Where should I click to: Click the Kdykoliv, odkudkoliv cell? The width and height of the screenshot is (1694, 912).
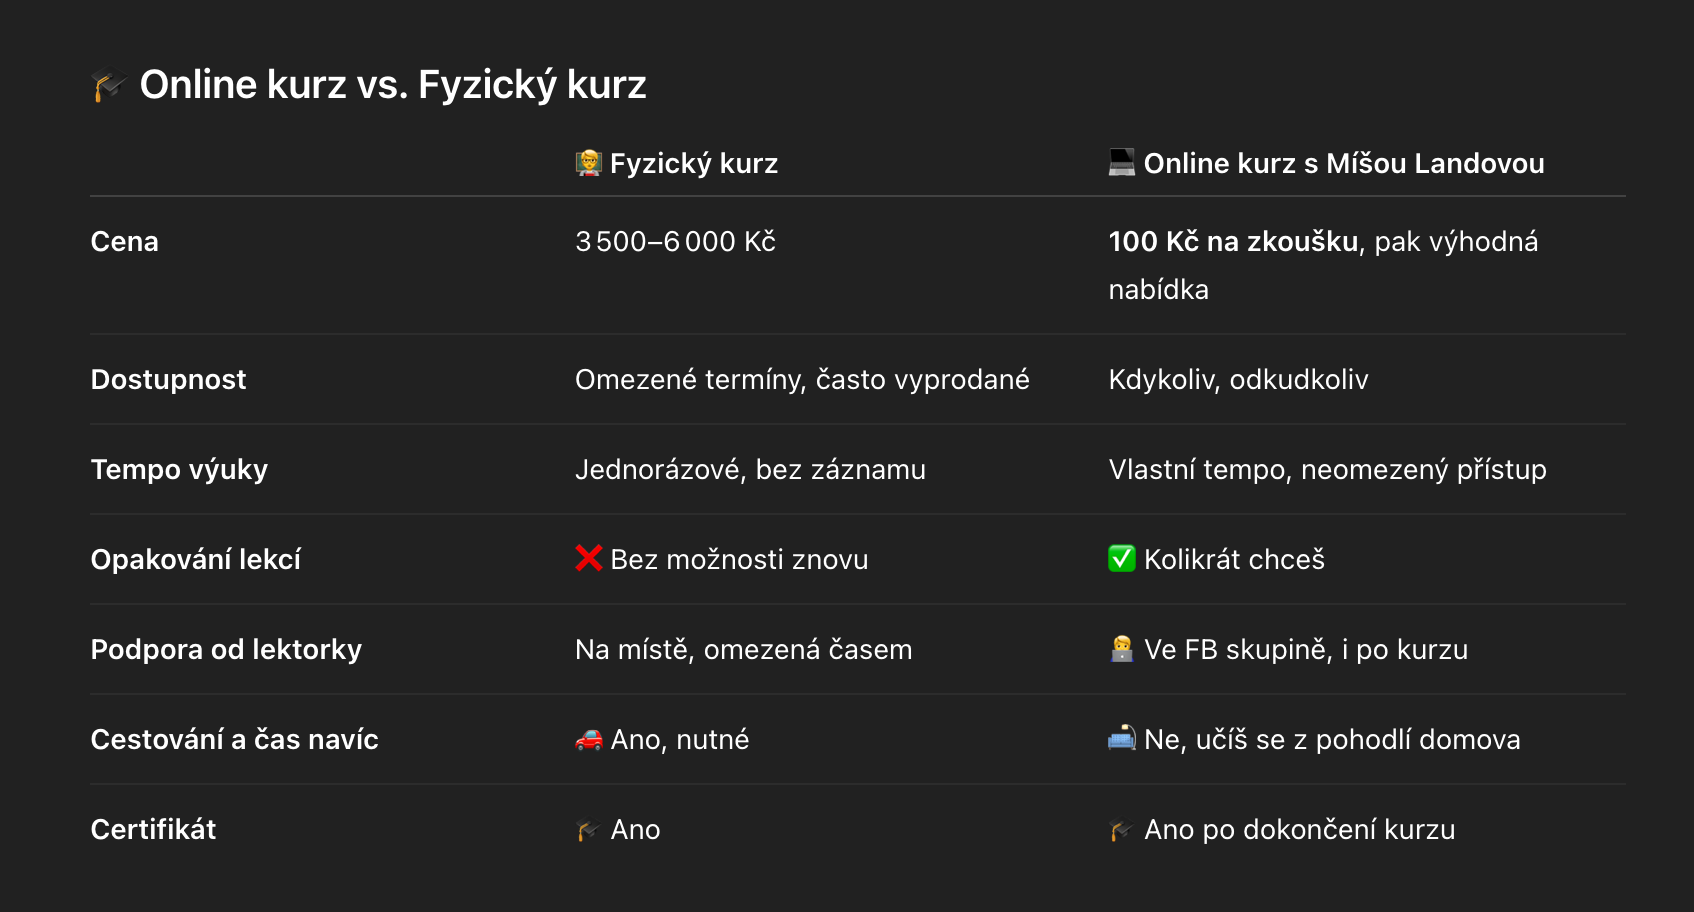coord(1239,380)
